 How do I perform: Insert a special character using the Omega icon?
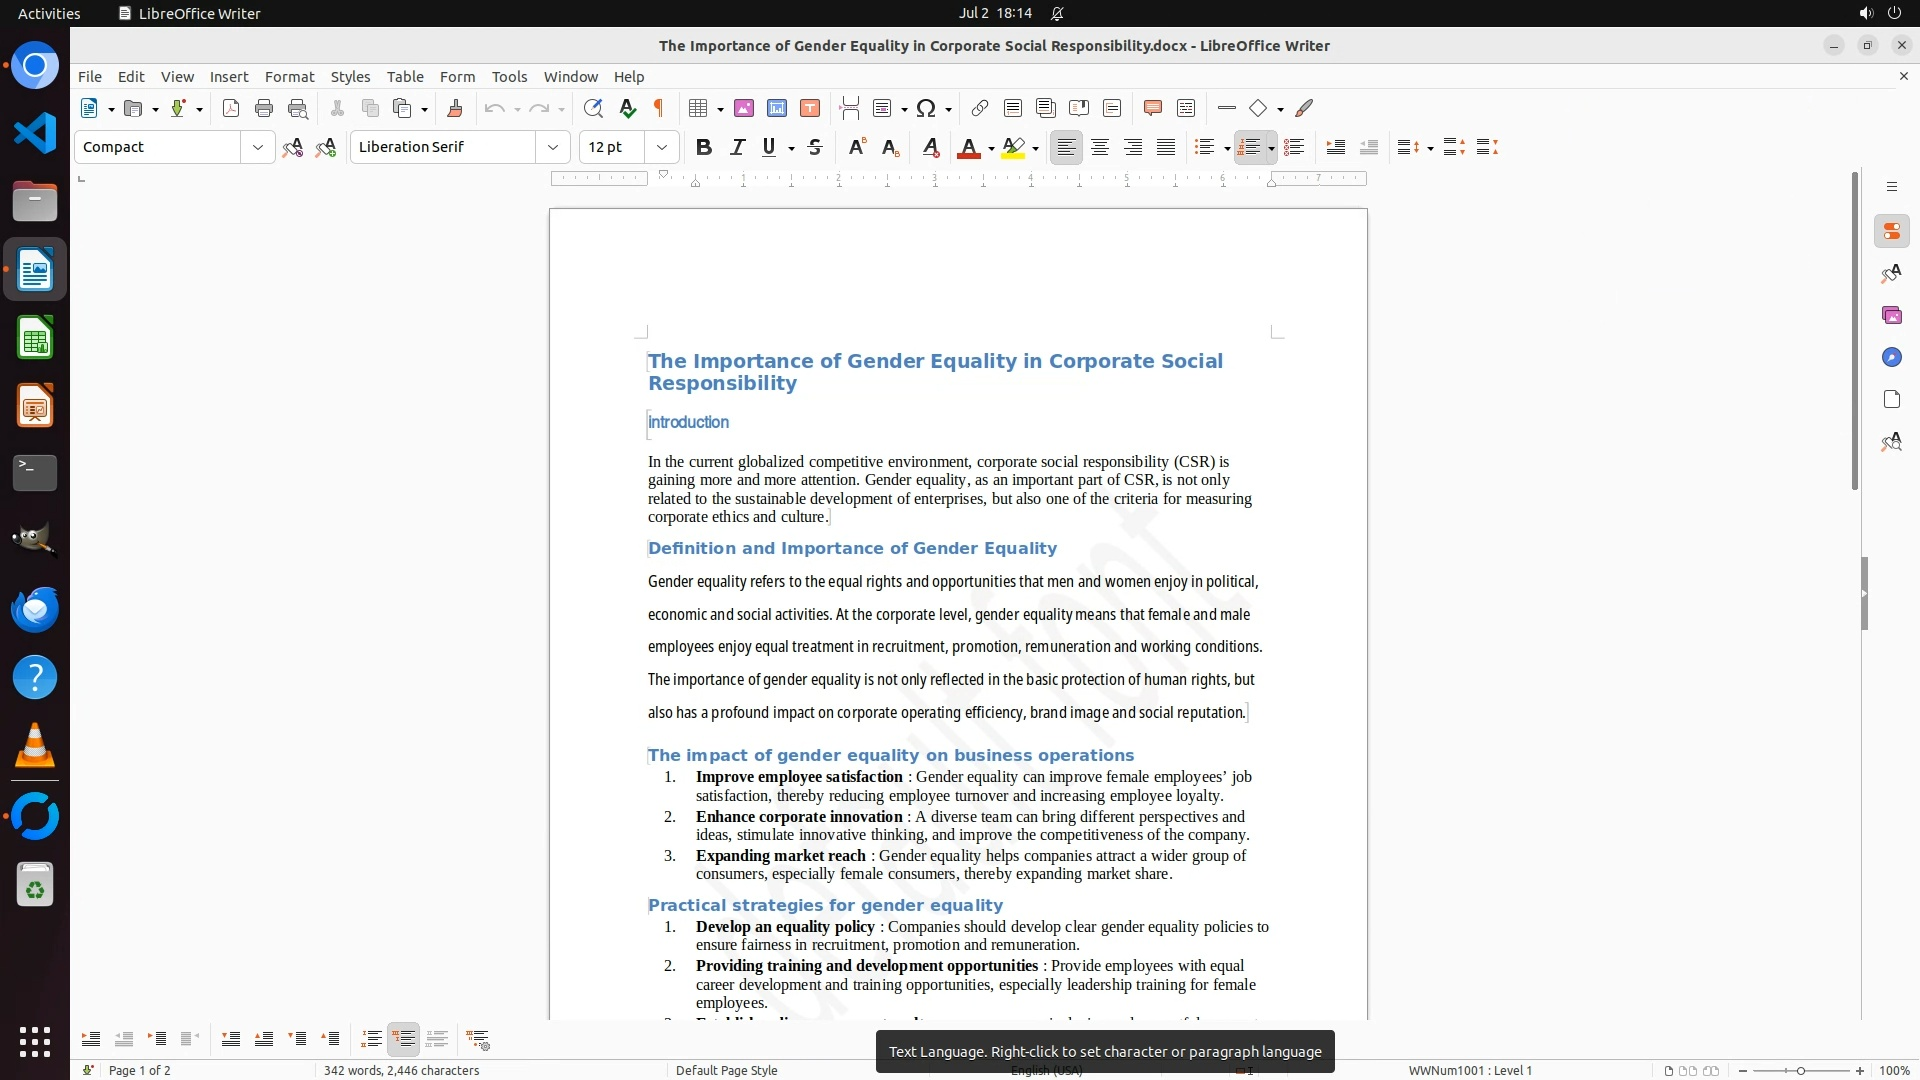pyautogui.click(x=926, y=109)
